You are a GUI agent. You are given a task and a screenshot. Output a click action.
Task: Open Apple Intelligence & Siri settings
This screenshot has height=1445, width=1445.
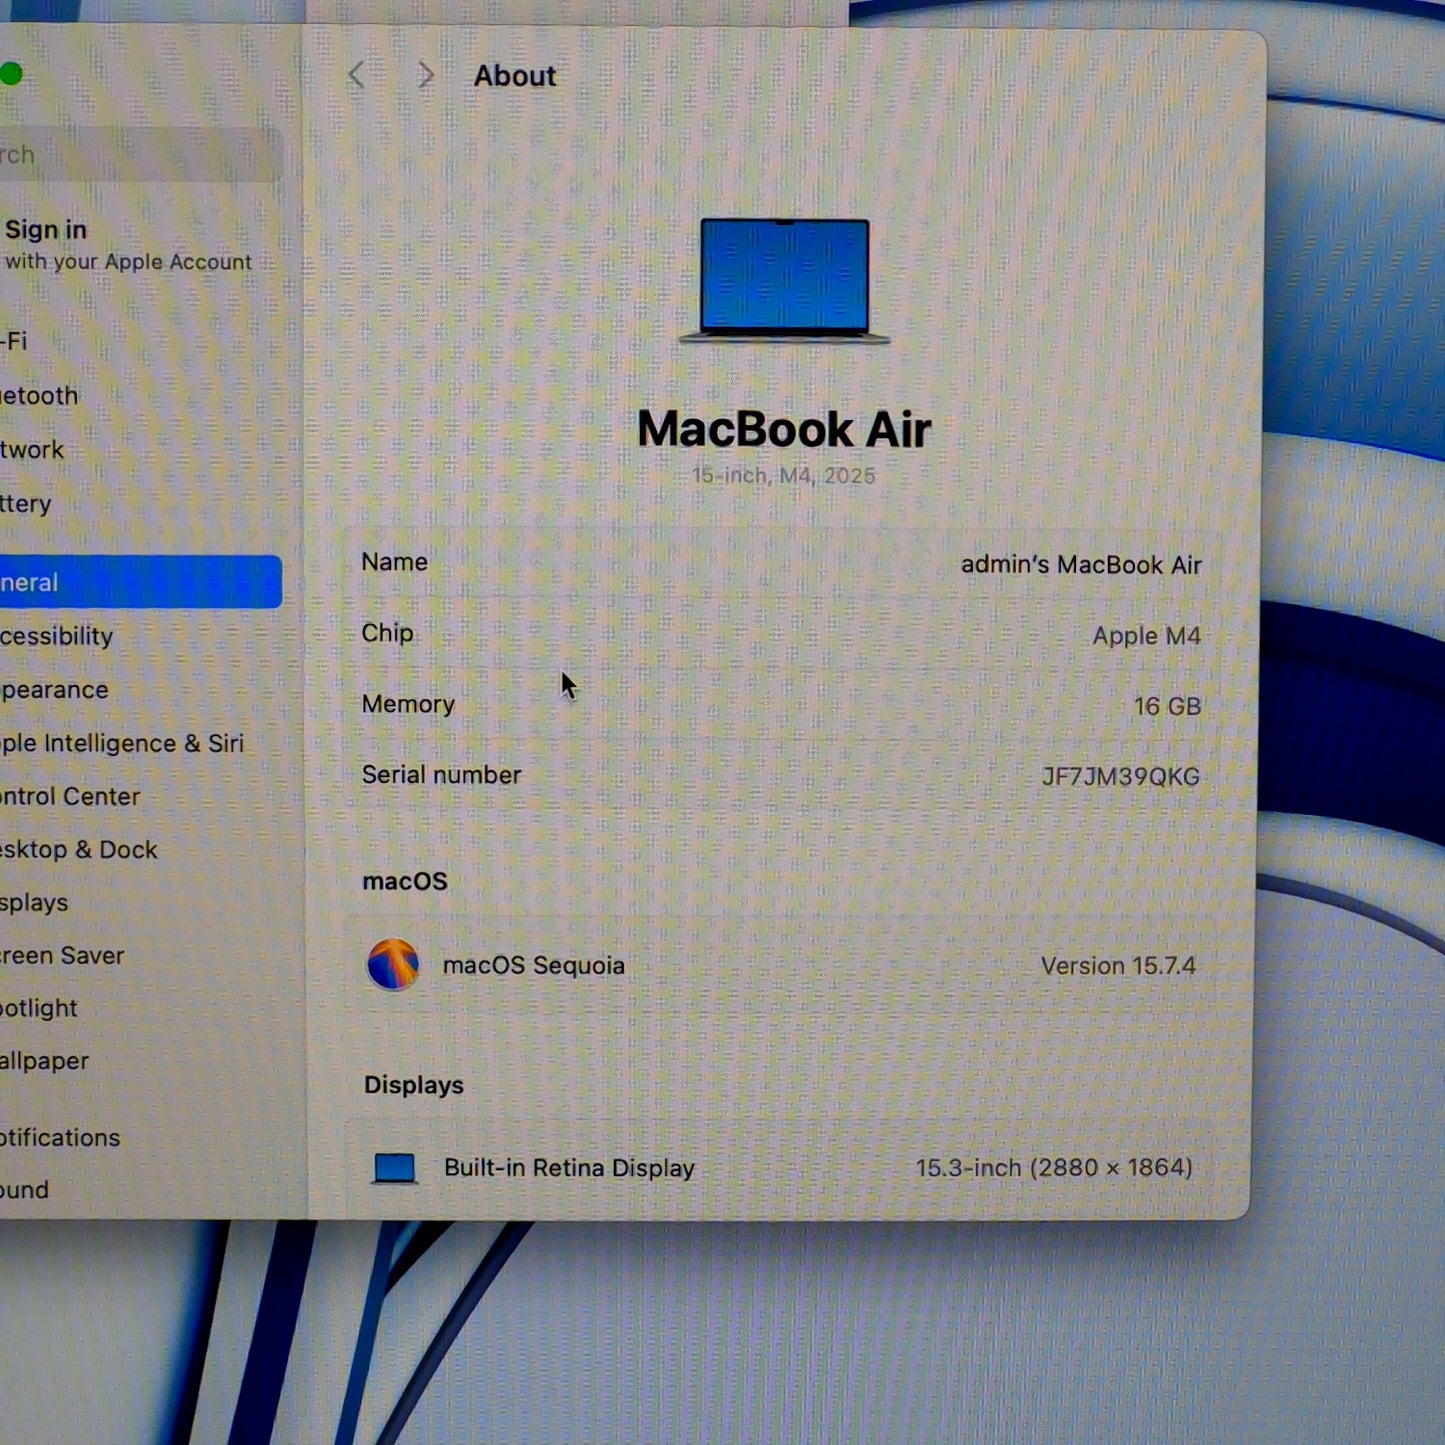pyautogui.click(x=122, y=743)
